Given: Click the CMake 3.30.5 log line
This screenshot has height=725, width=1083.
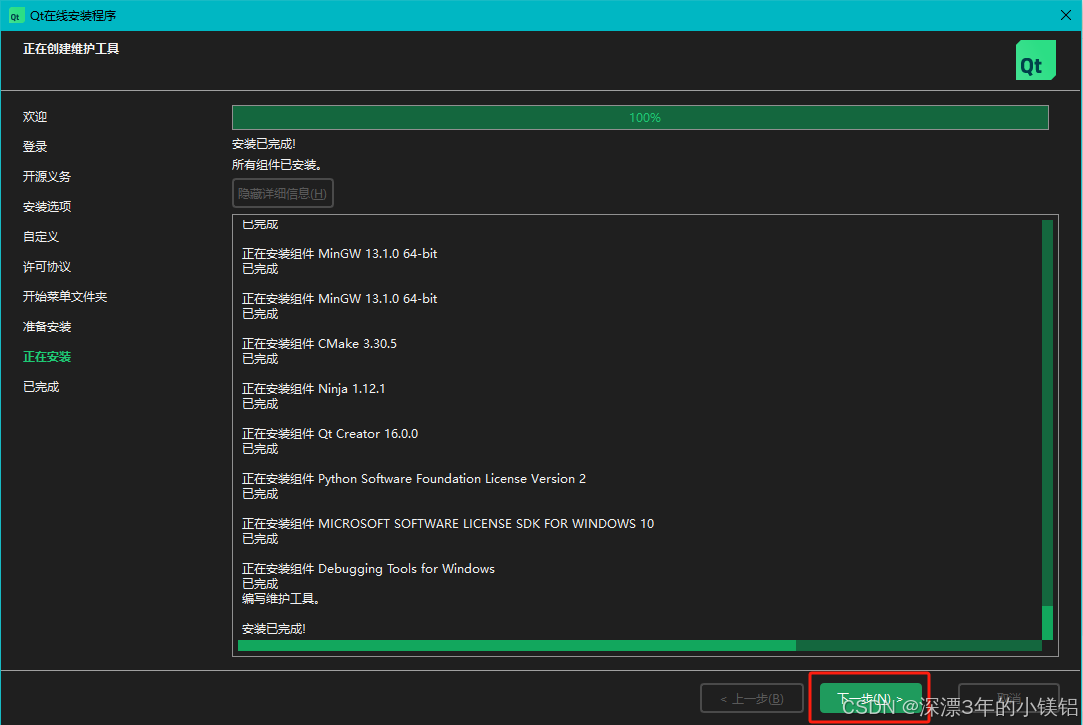Looking at the screenshot, I should (319, 344).
